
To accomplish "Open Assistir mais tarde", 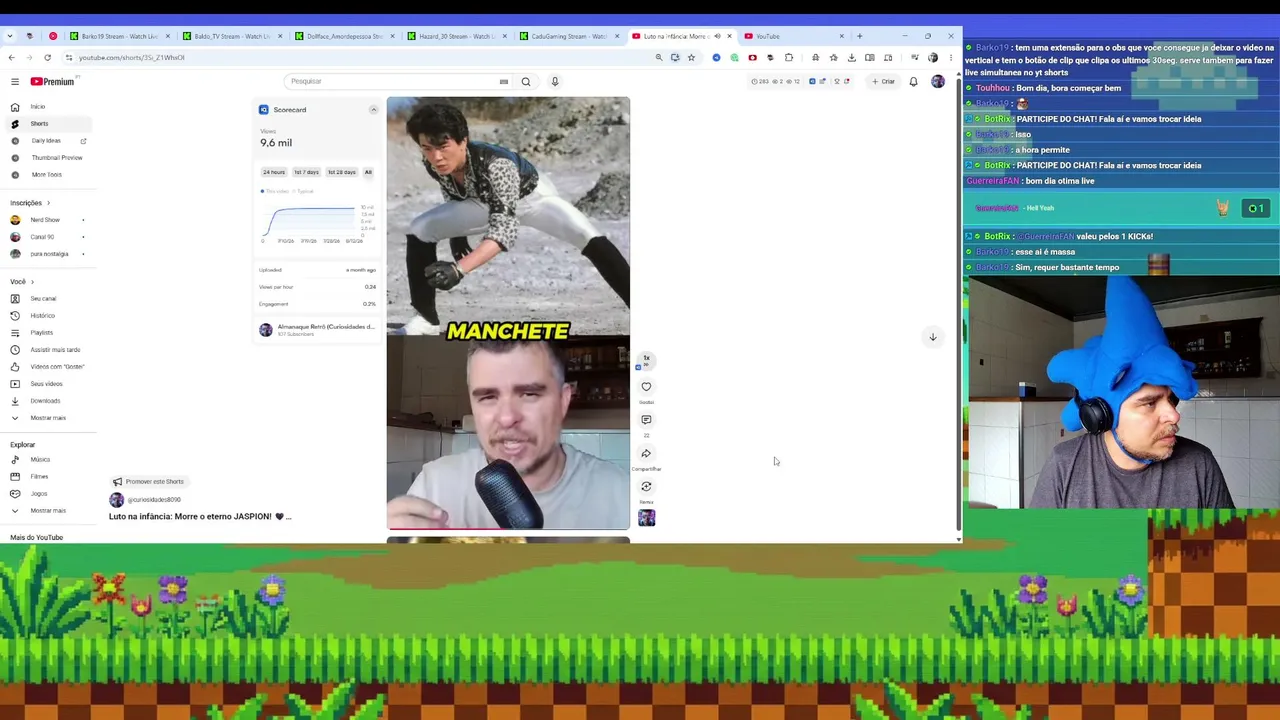I will (x=48, y=350).
